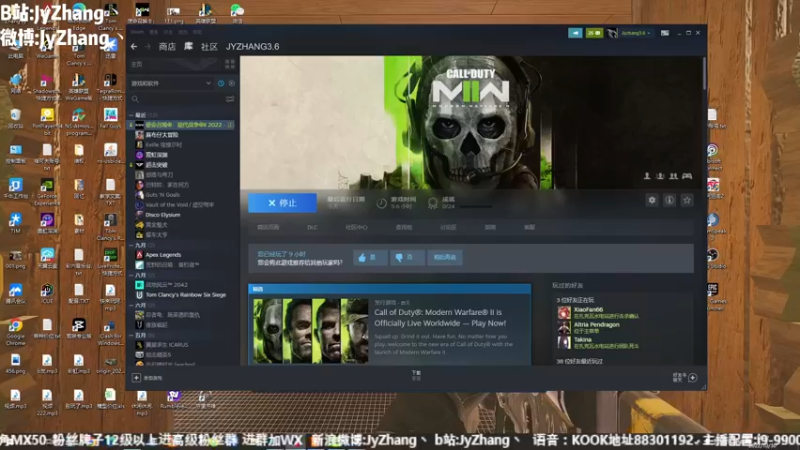Screen dimensions: 800x450
Task: Click the library search field
Action: pyautogui.click(x=176, y=99)
